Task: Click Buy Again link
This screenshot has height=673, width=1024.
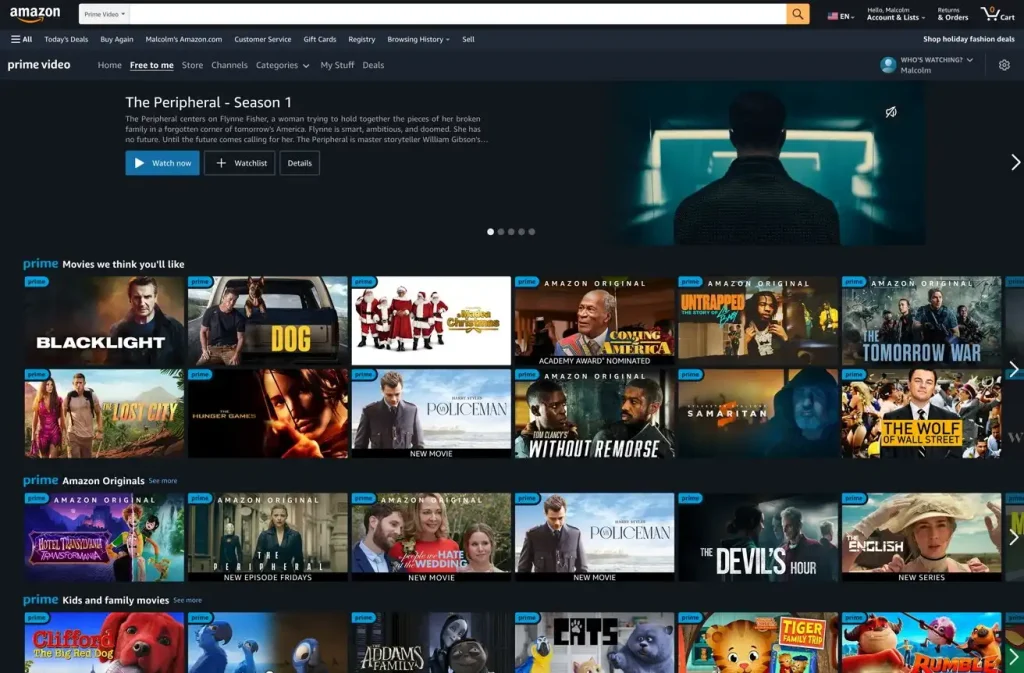Action: [x=117, y=39]
